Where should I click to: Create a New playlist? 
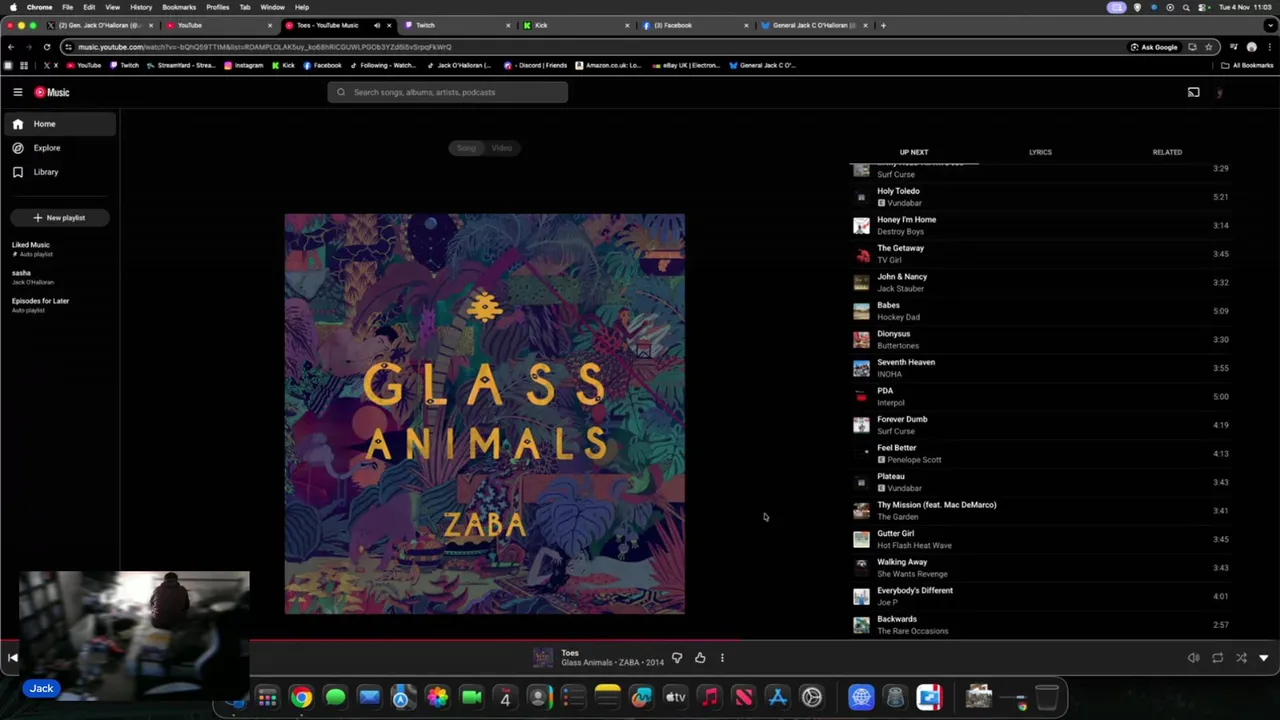(59, 218)
